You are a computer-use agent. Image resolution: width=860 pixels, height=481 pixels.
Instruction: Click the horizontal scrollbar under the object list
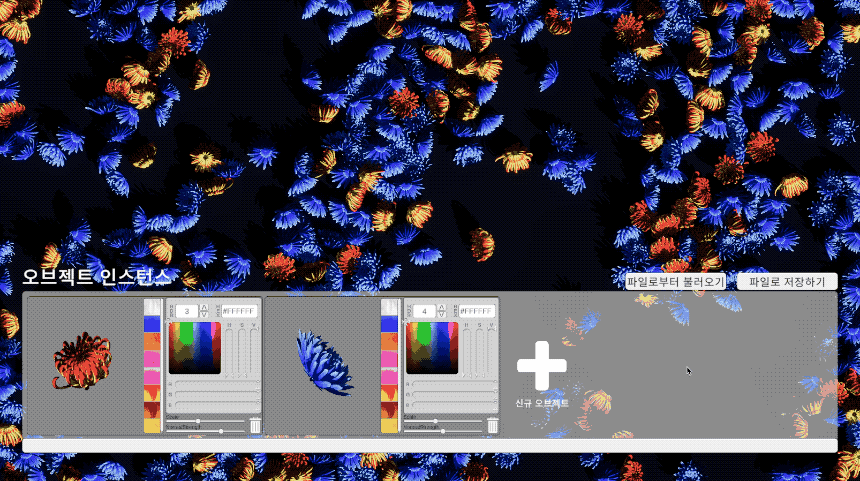(x=430, y=445)
